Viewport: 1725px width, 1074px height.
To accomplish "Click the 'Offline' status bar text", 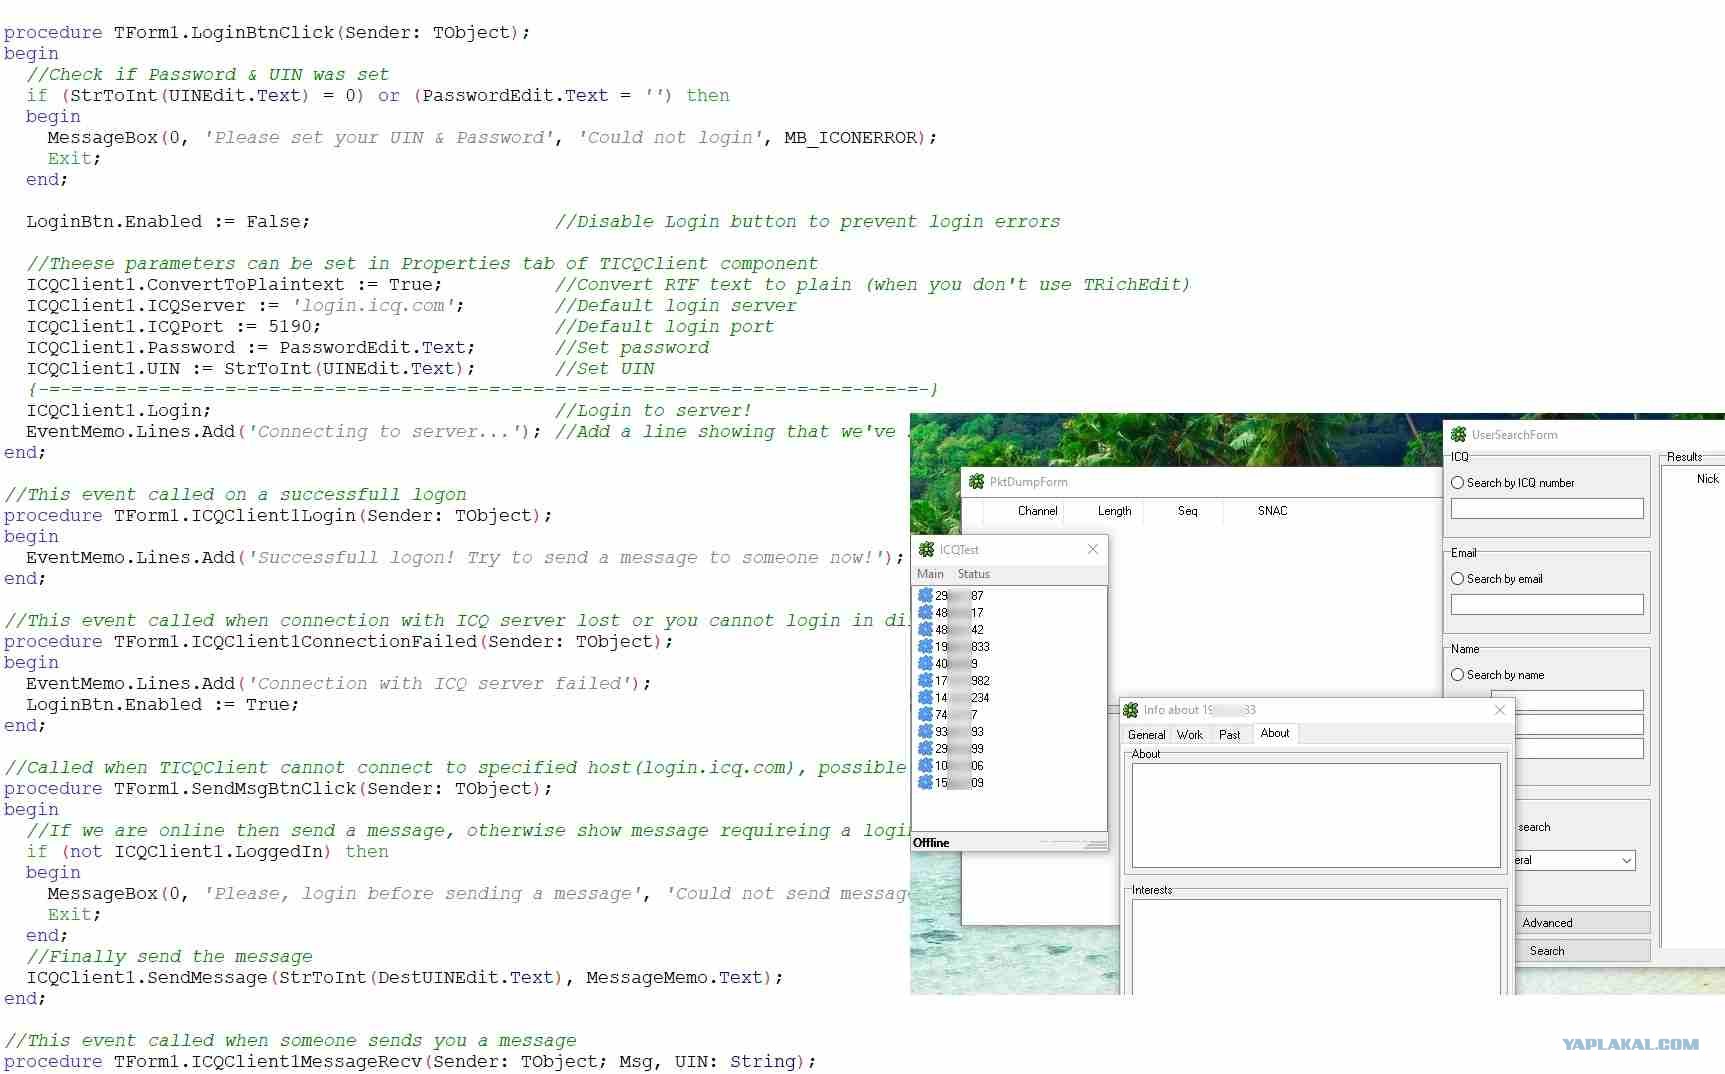I will [x=931, y=843].
